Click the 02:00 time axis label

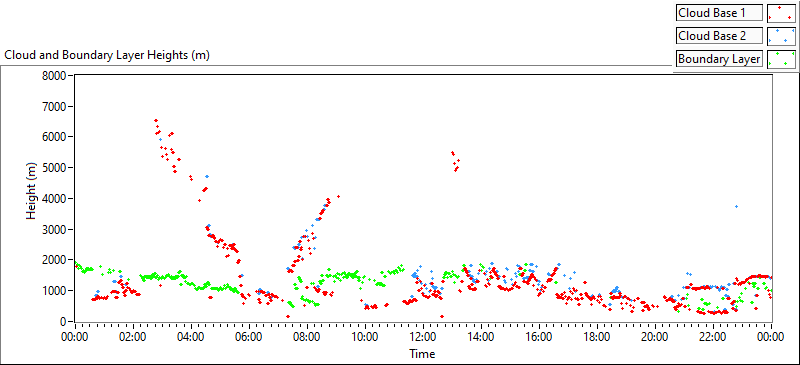click(133, 336)
